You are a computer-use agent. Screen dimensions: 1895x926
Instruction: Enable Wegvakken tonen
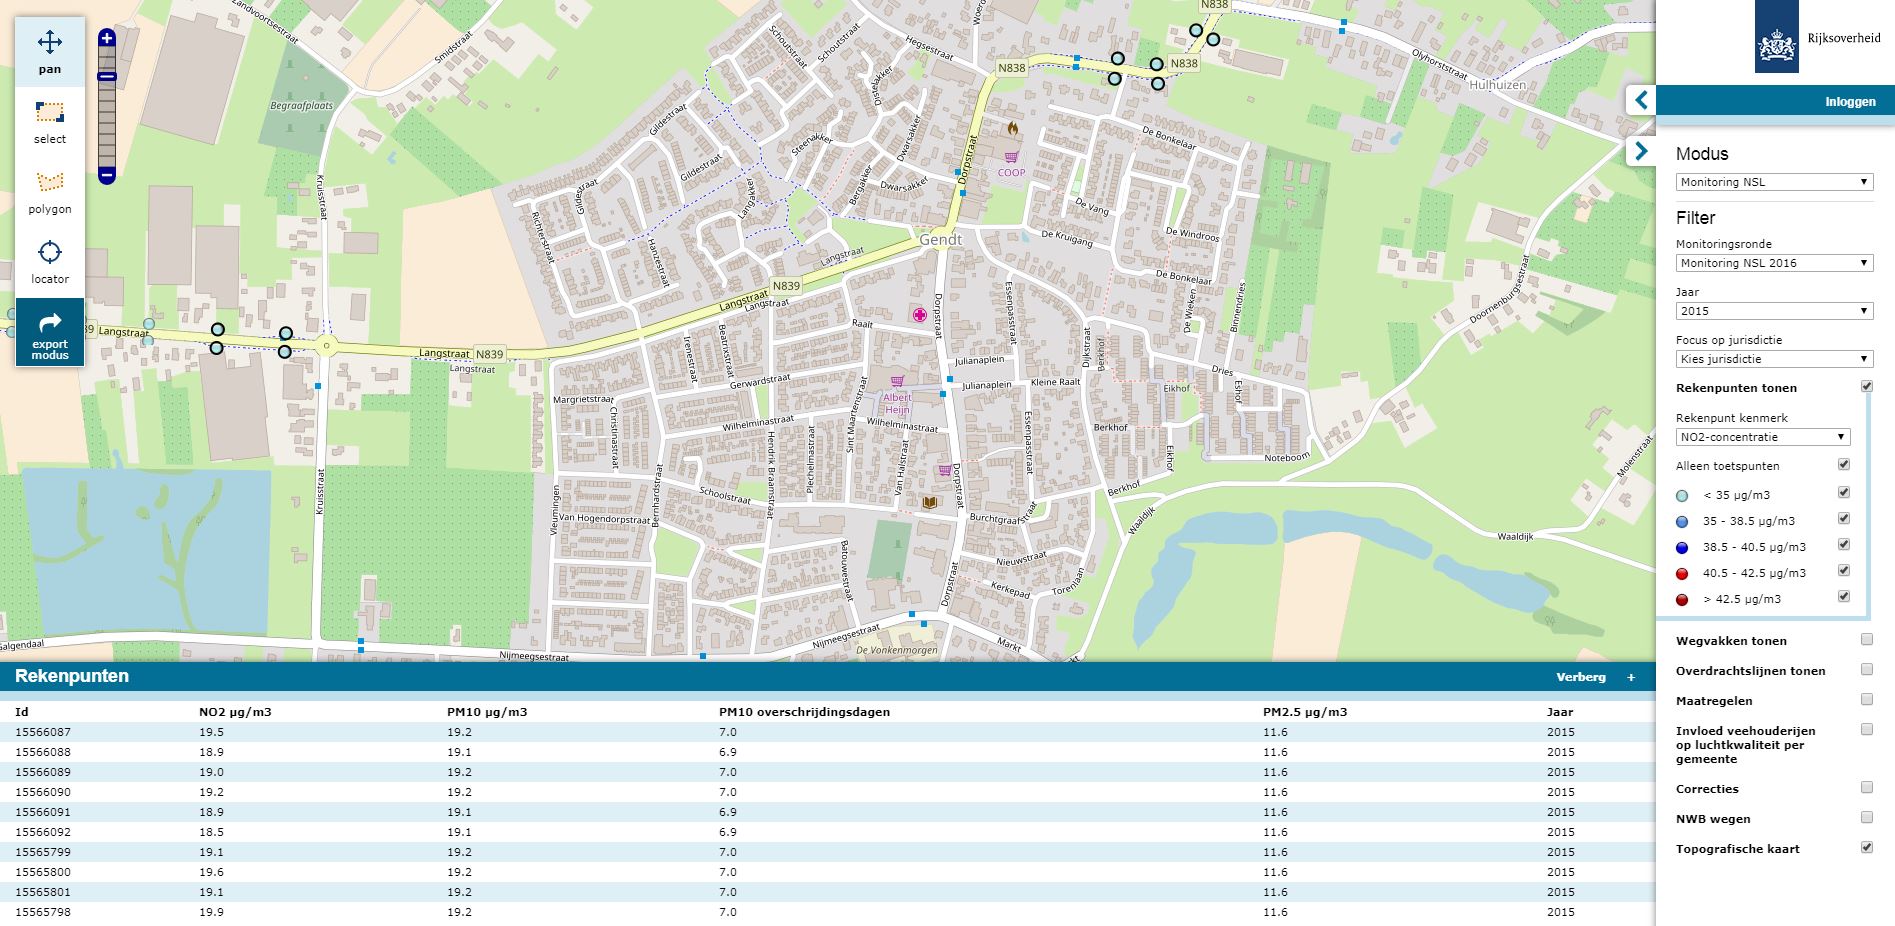(x=1866, y=639)
